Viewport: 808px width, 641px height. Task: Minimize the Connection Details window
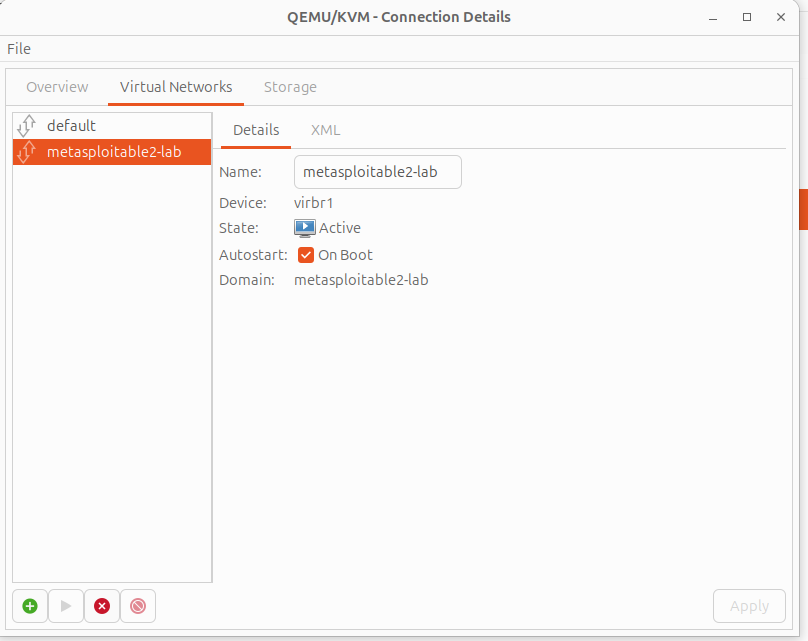tap(713, 18)
